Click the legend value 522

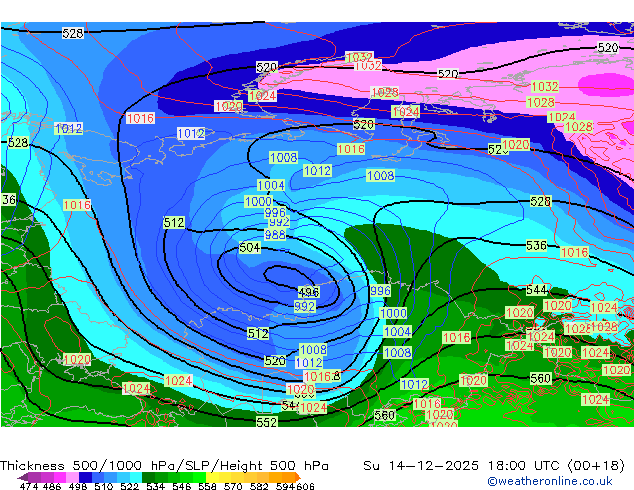point(129,486)
